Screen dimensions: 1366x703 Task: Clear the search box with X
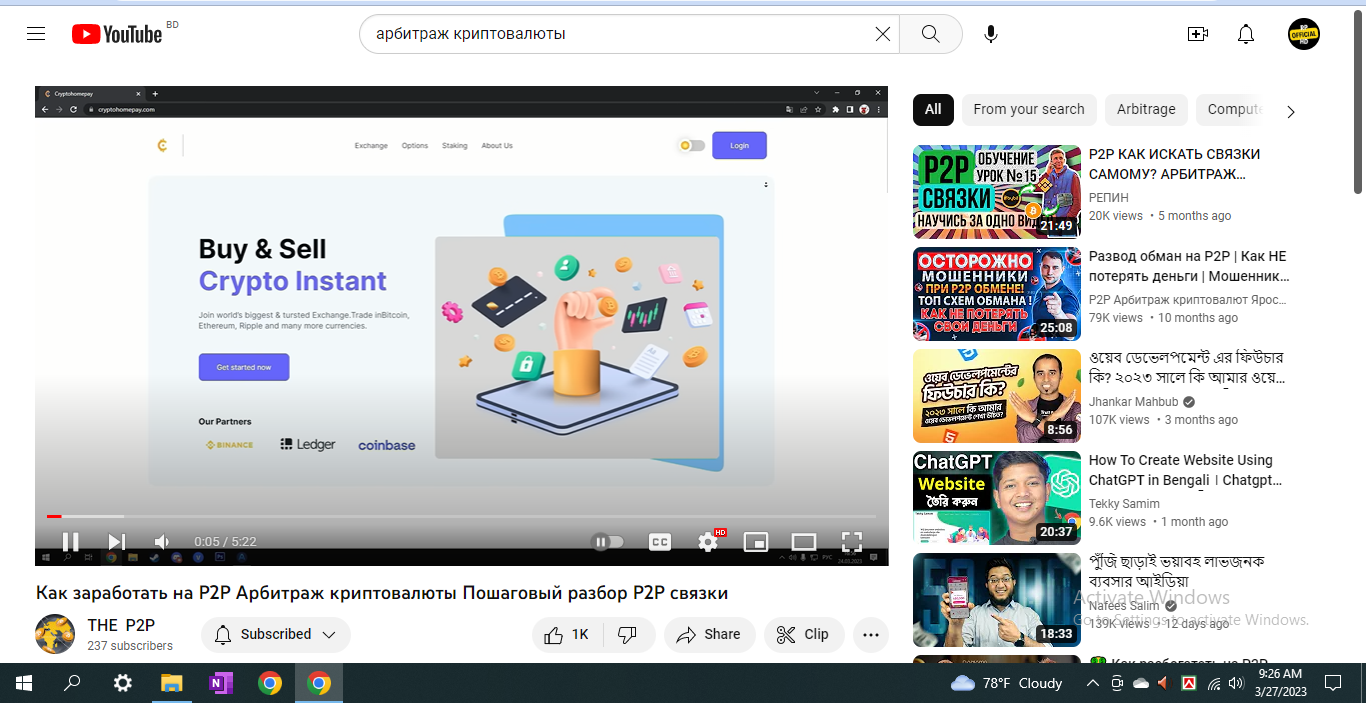click(883, 34)
